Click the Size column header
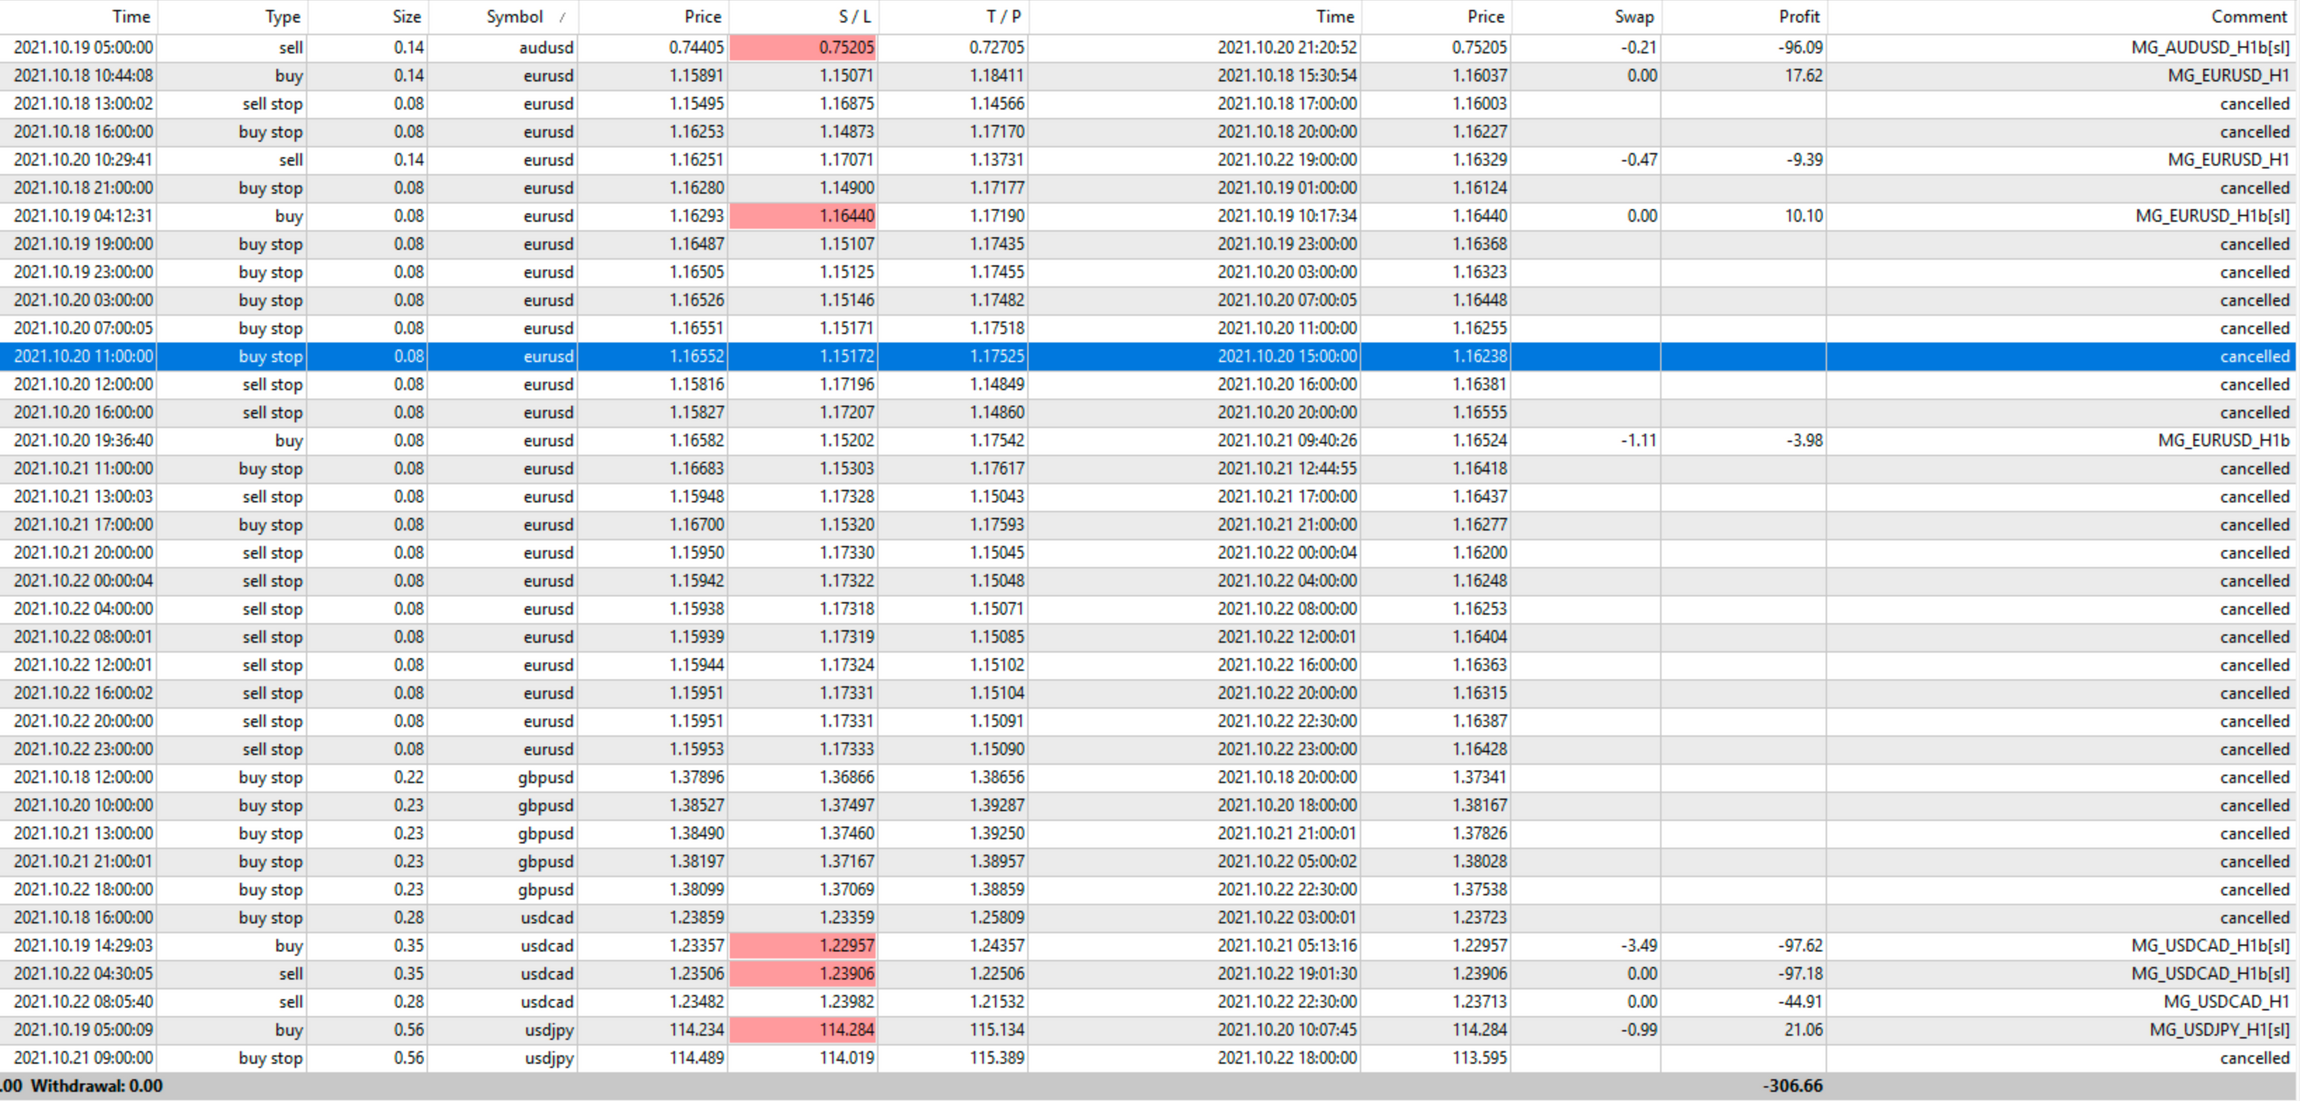 click(406, 16)
